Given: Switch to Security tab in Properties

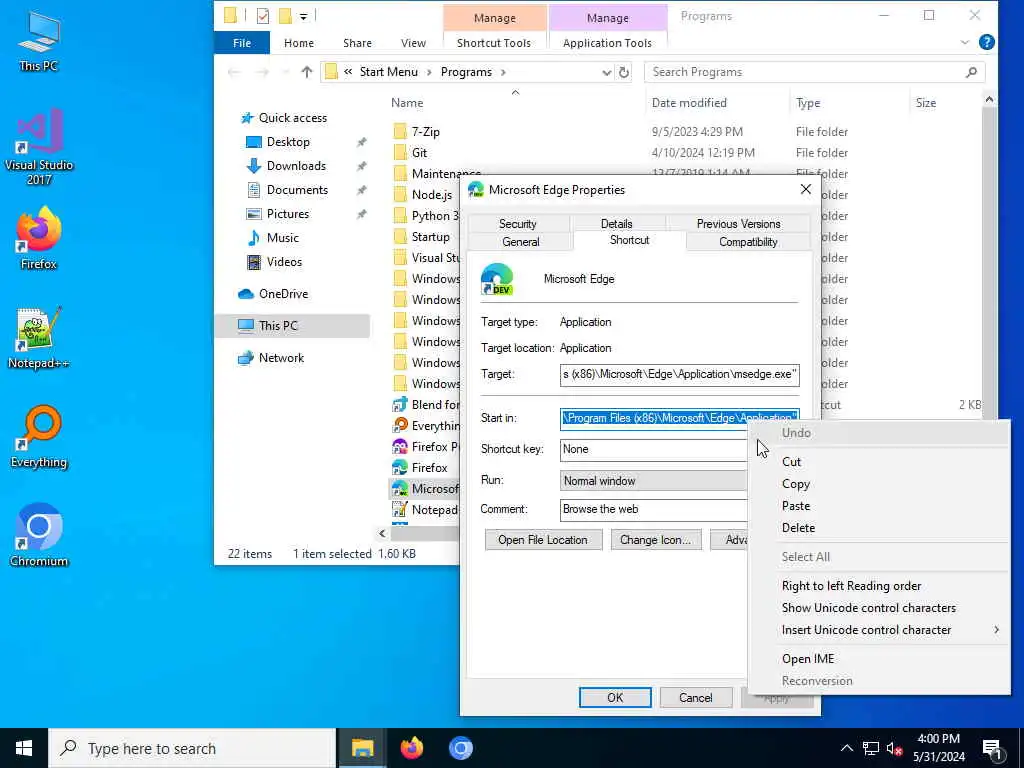Looking at the screenshot, I should coord(518,223).
